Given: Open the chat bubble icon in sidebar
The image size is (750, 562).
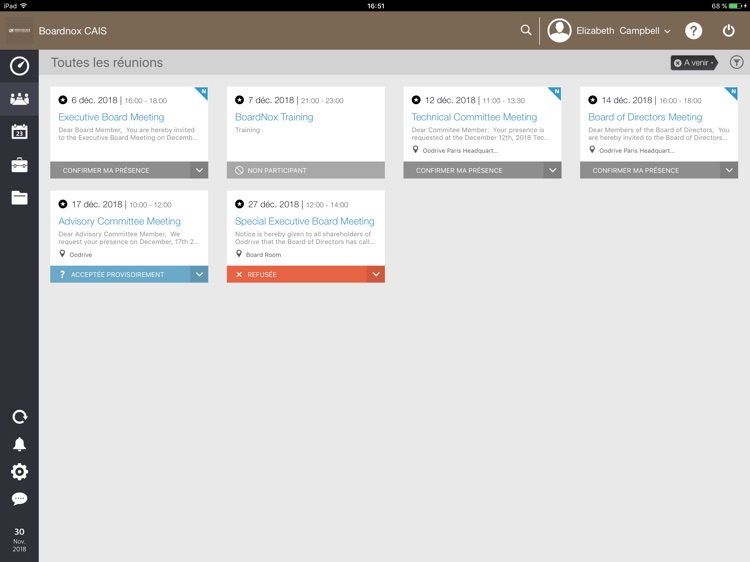Looking at the screenshot, I should 19,499.
